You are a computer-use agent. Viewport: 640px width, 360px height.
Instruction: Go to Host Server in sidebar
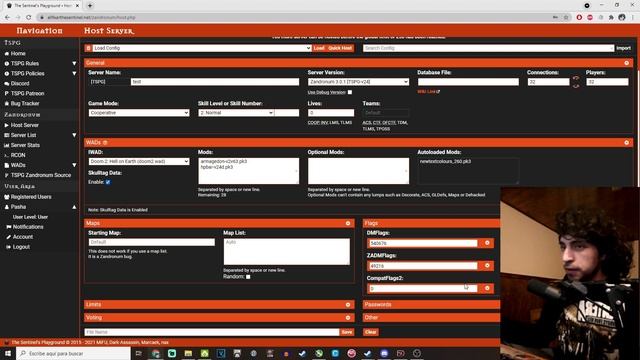(24, 125)
